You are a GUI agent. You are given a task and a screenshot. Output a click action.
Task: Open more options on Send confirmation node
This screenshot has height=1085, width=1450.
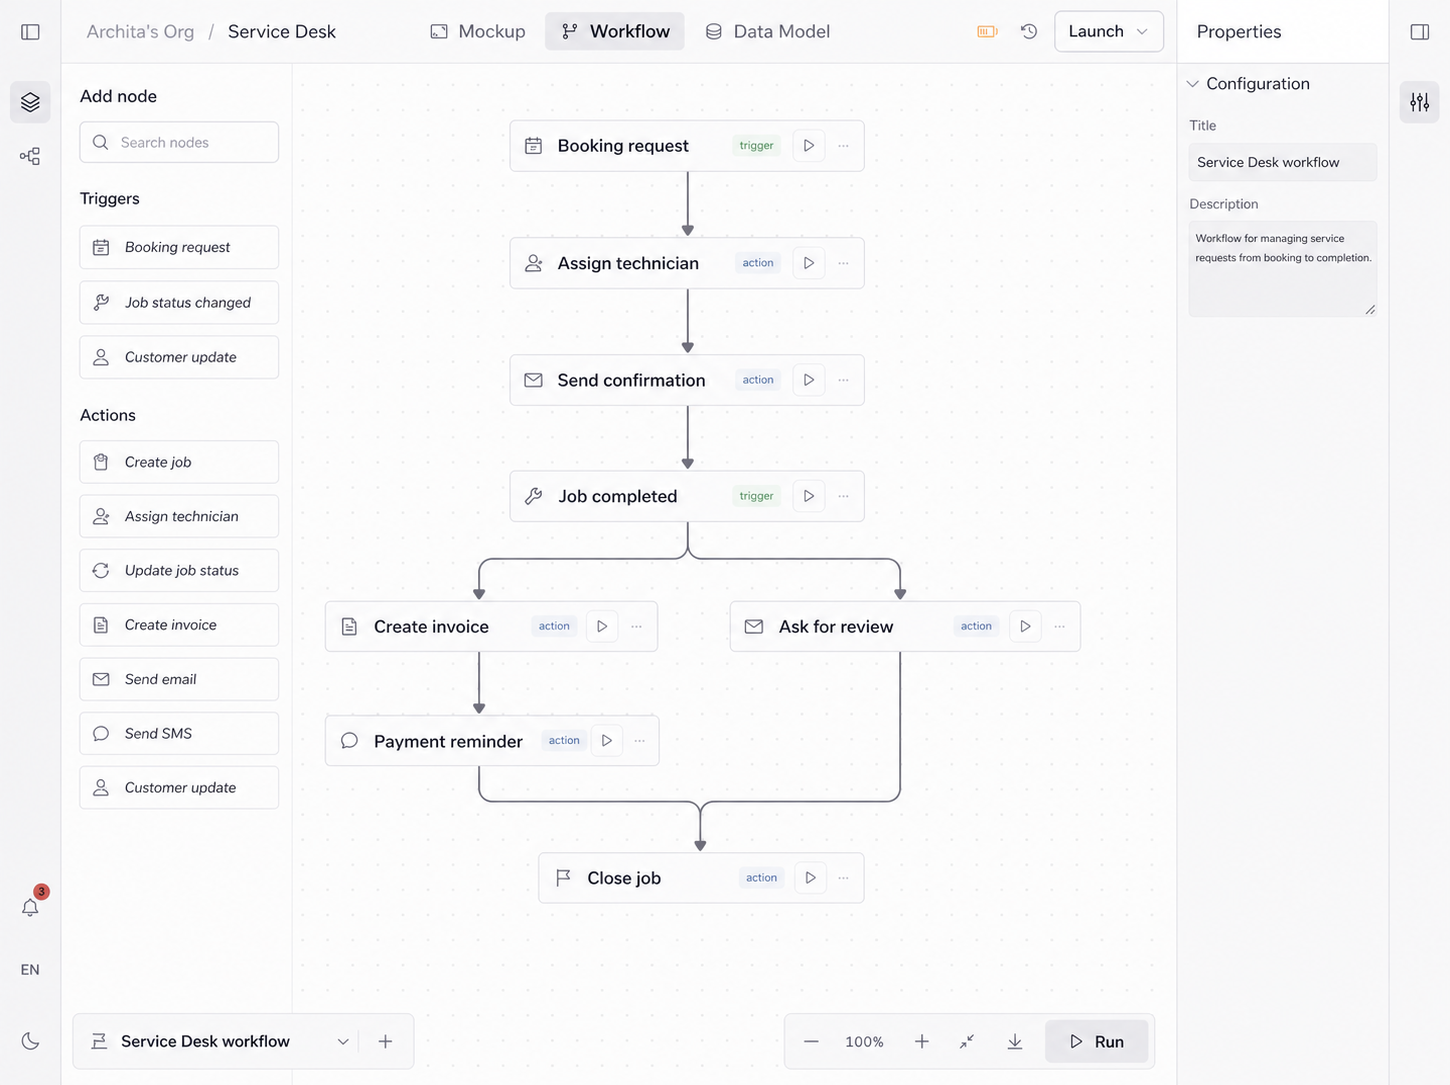pyautogui.click(x=844, y=380)
